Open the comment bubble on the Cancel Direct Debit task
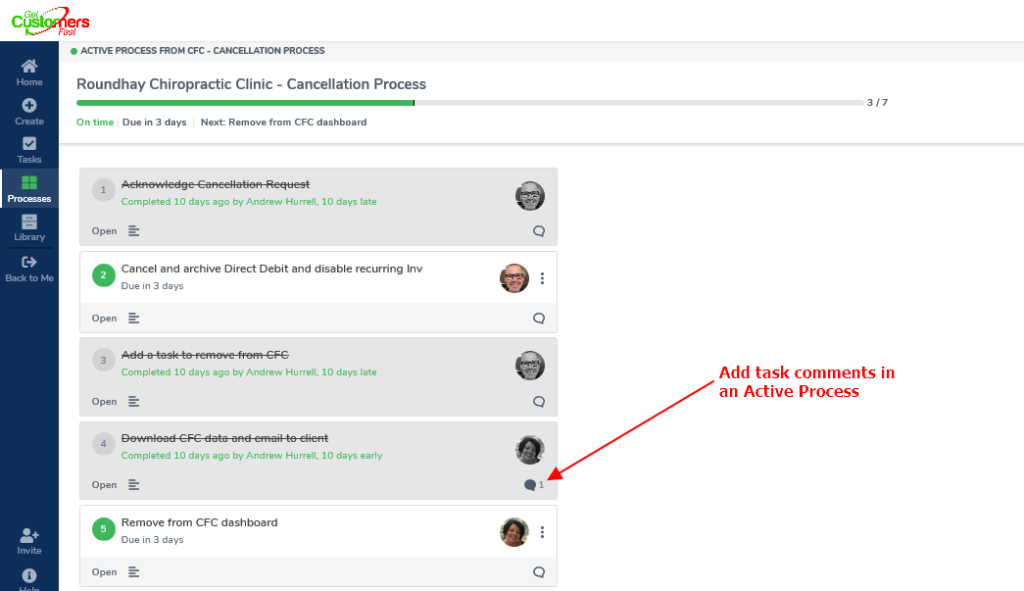1024x591 pixels. point(539,318)
